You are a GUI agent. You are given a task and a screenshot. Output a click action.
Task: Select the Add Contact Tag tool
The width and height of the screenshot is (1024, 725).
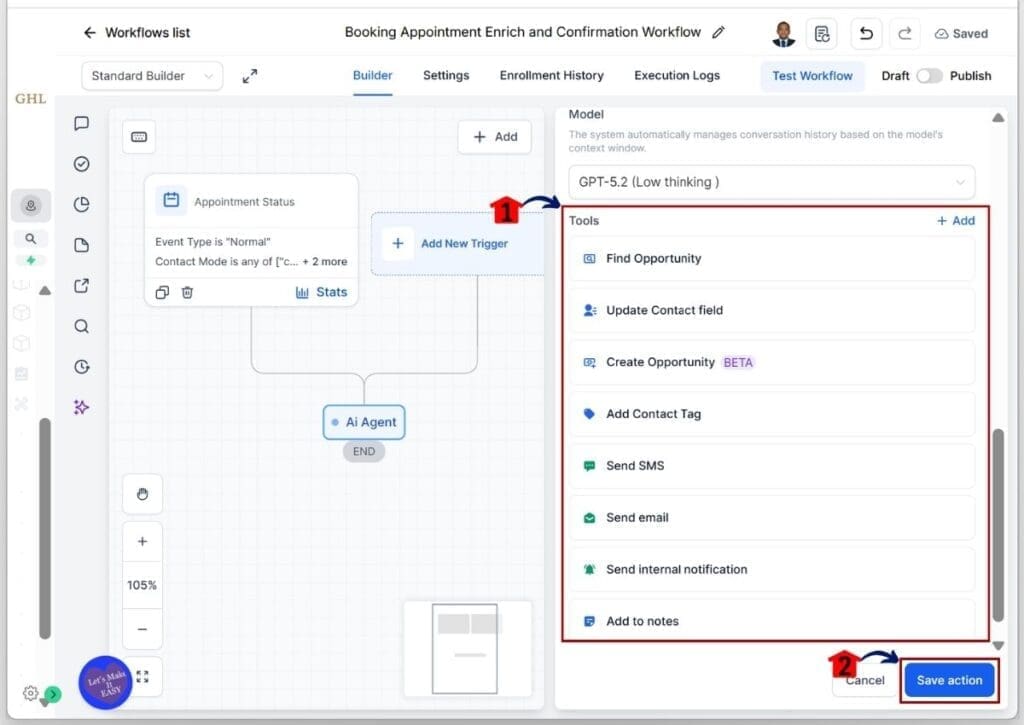772,413
